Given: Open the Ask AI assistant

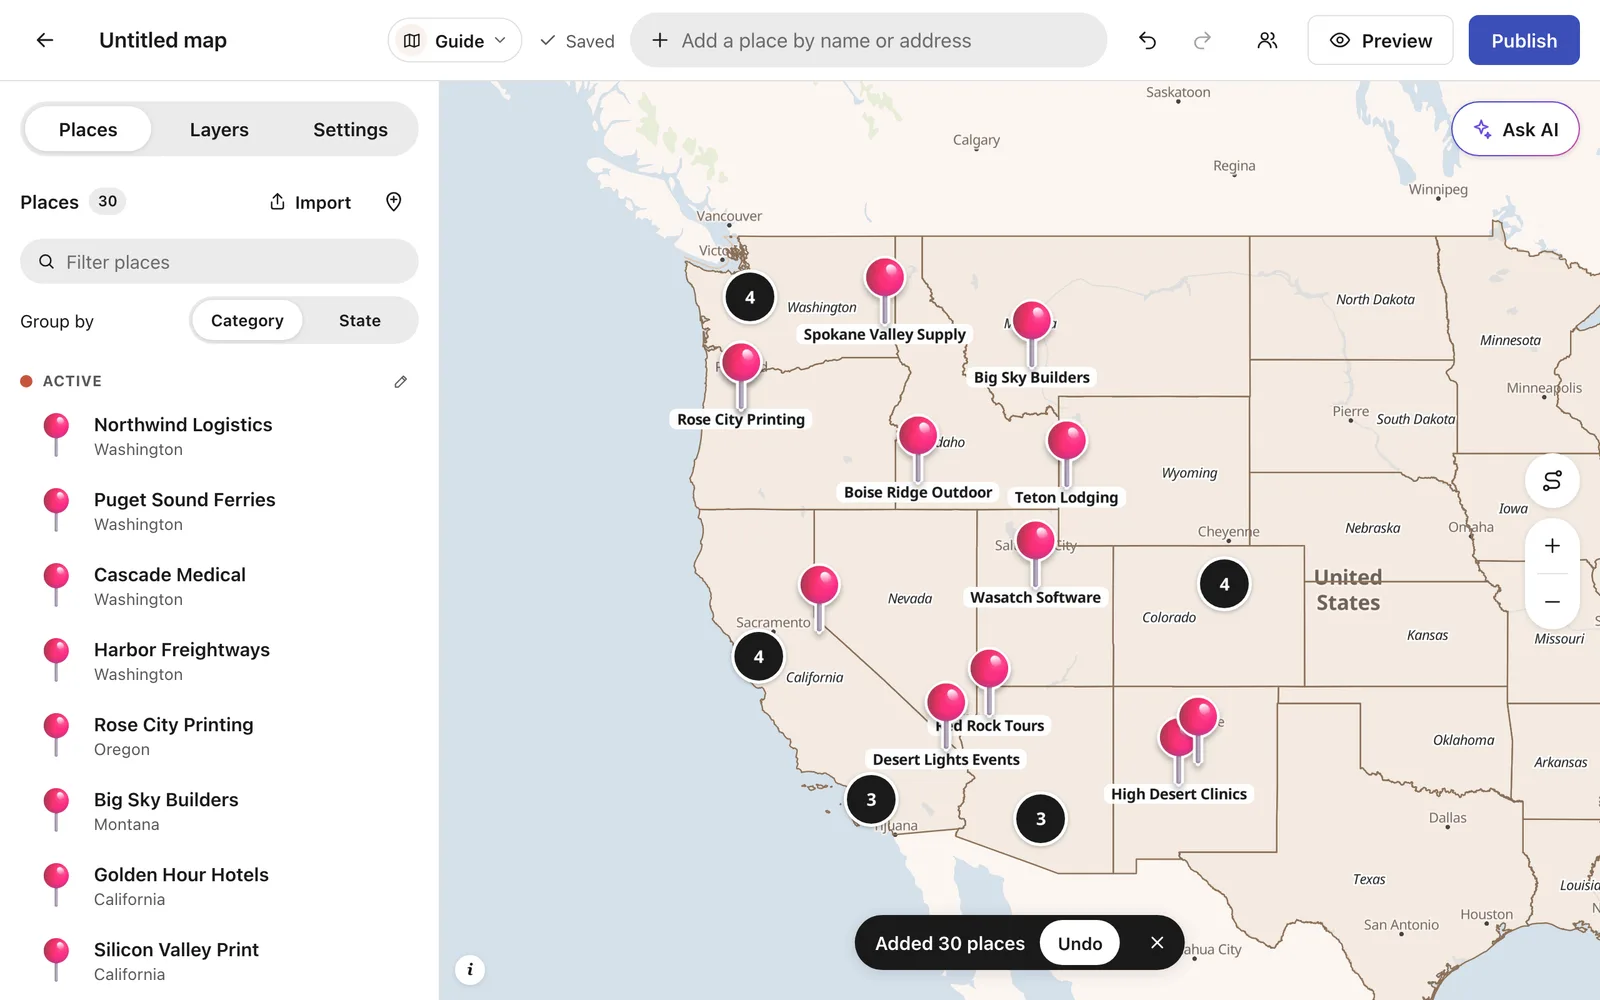Looking at the screenshot, I should click(1515, 129).
